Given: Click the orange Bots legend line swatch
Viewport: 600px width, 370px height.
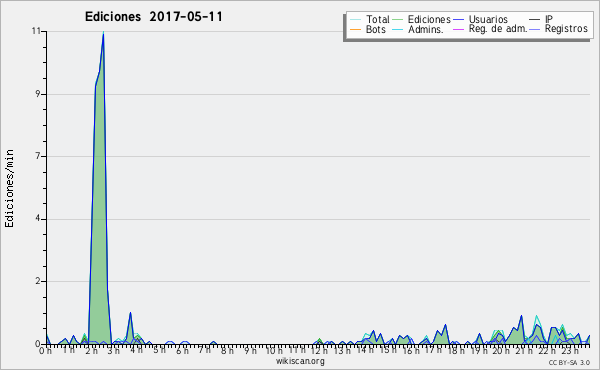Looking at the screenshot, I should coord(355,29).
